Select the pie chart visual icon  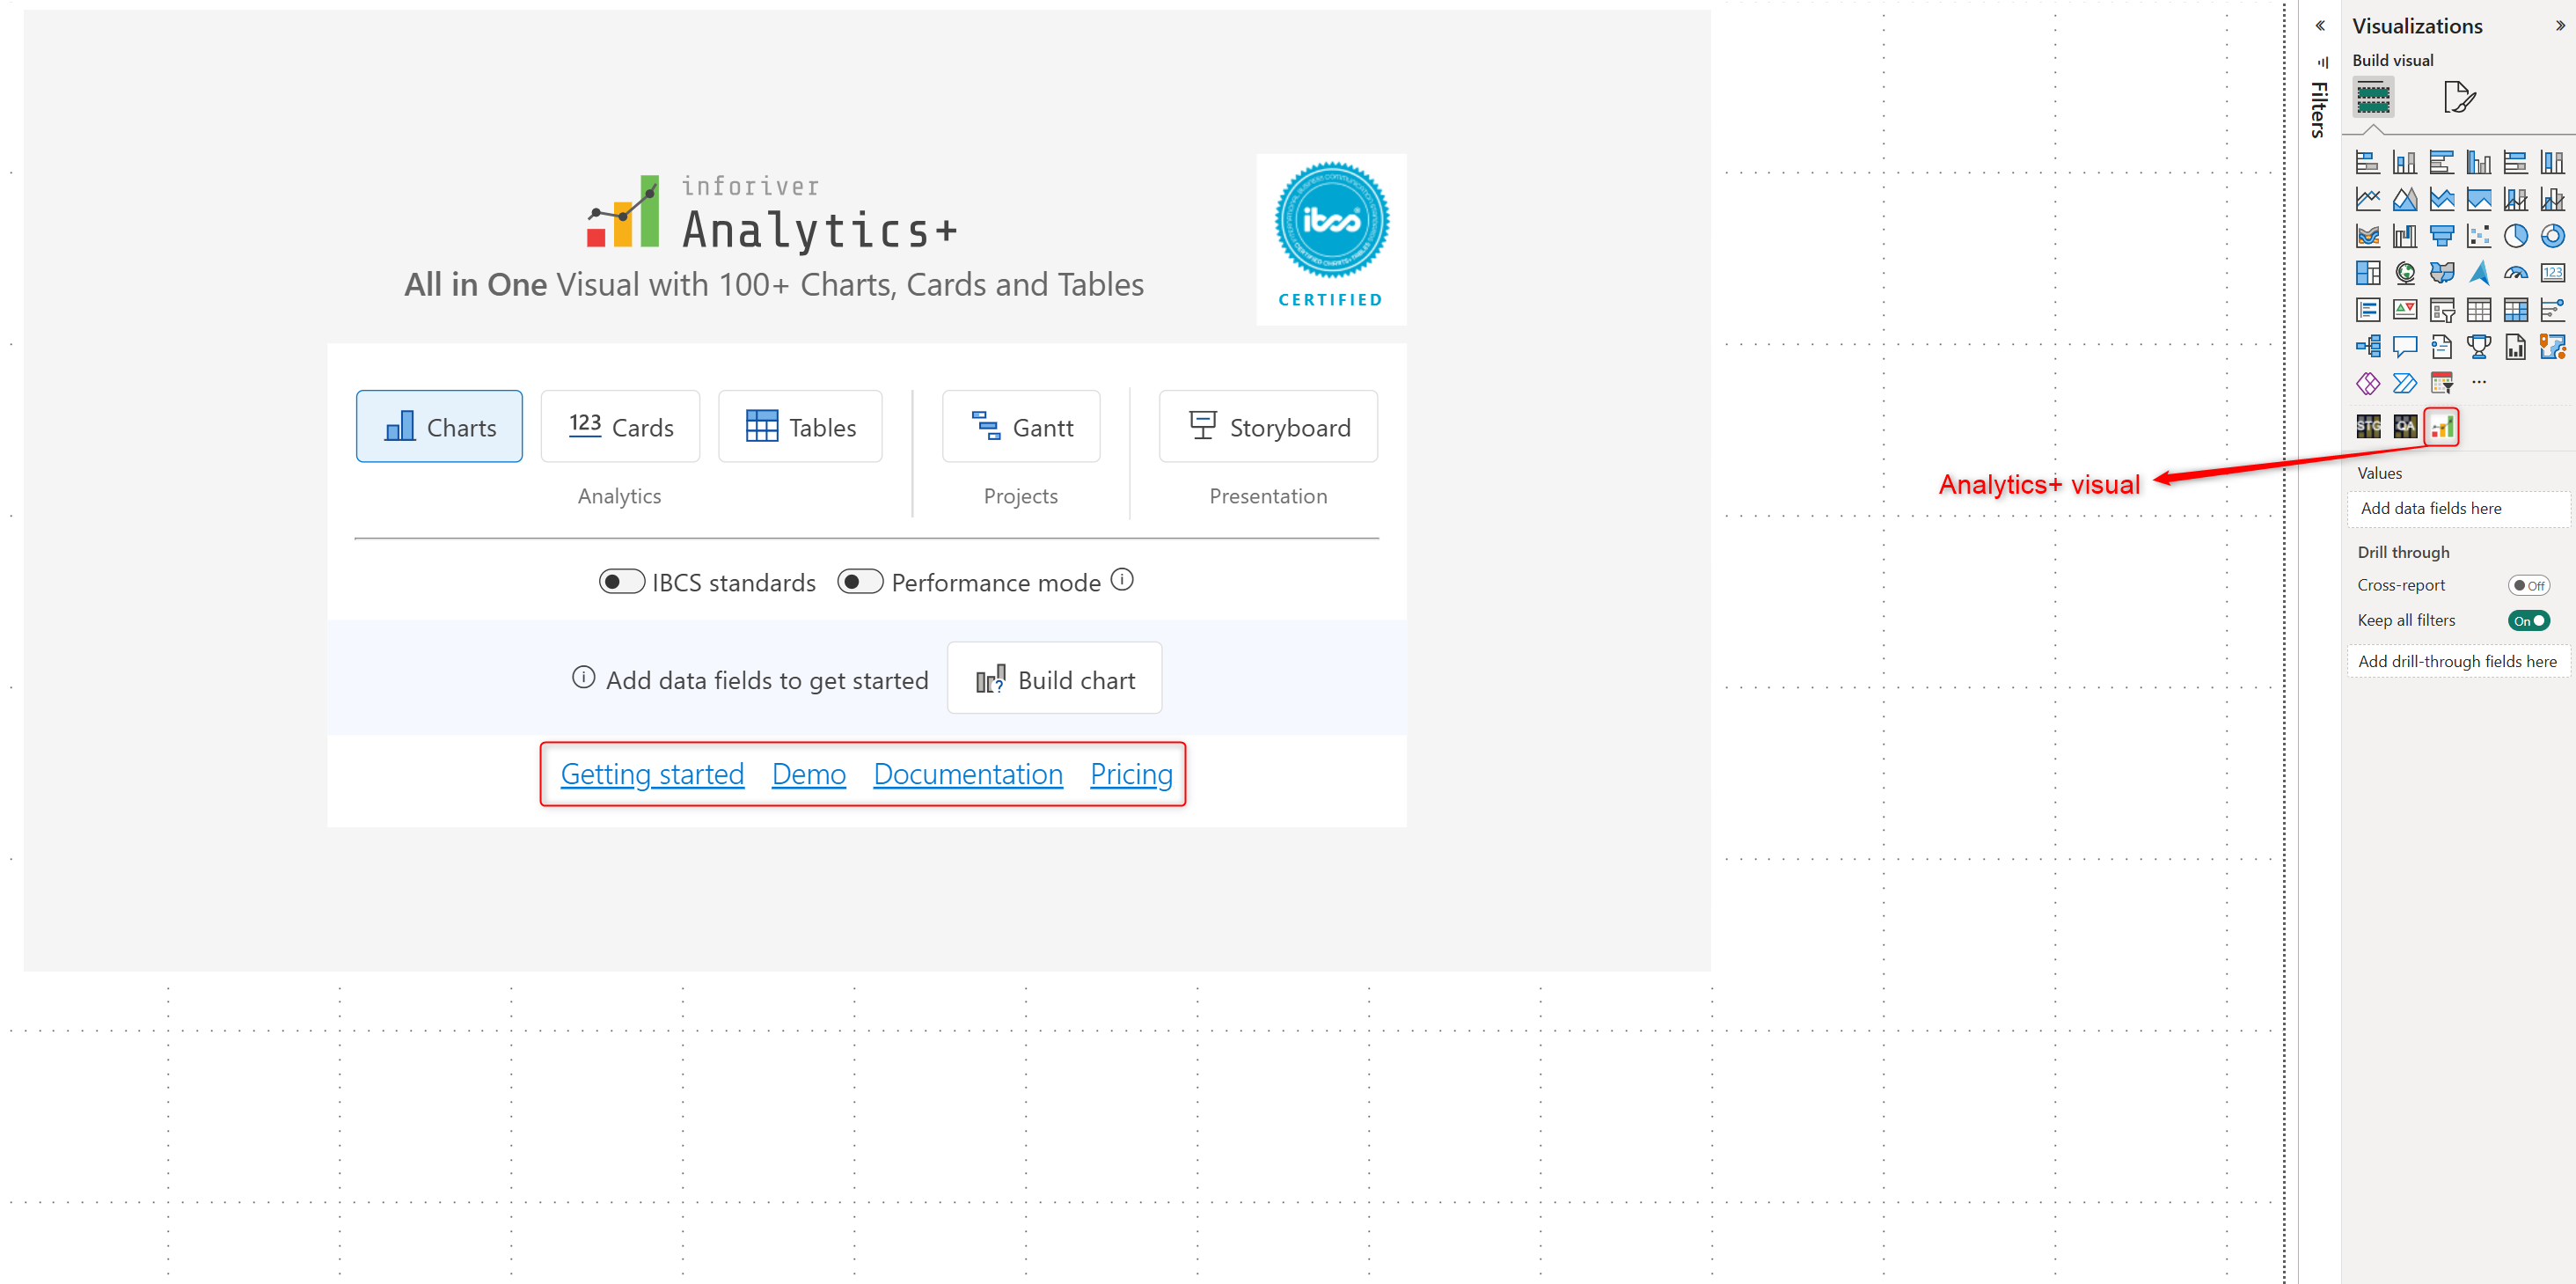[2515, 236]
